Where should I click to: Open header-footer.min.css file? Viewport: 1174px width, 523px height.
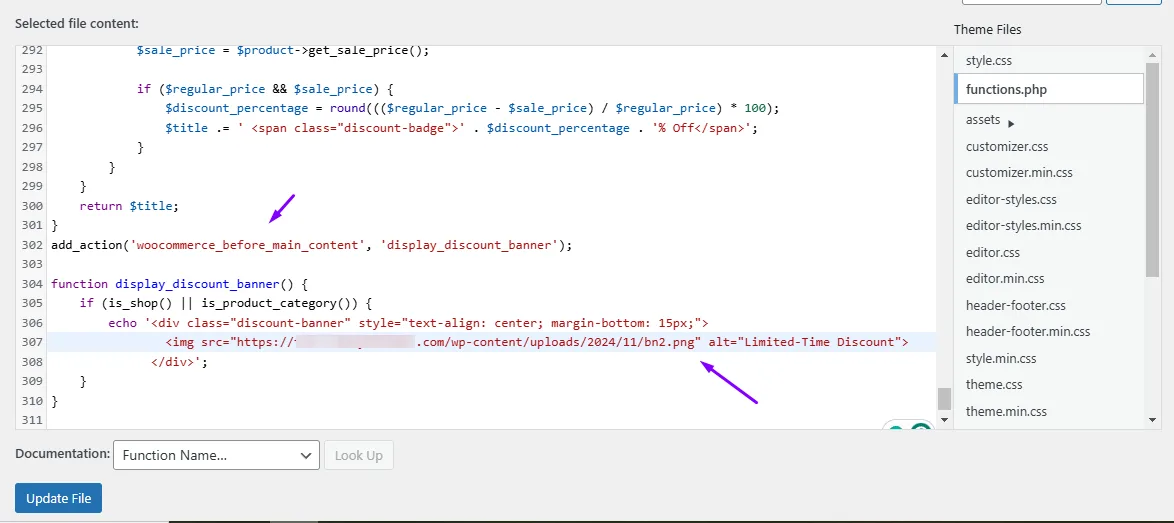[1028, 331]
